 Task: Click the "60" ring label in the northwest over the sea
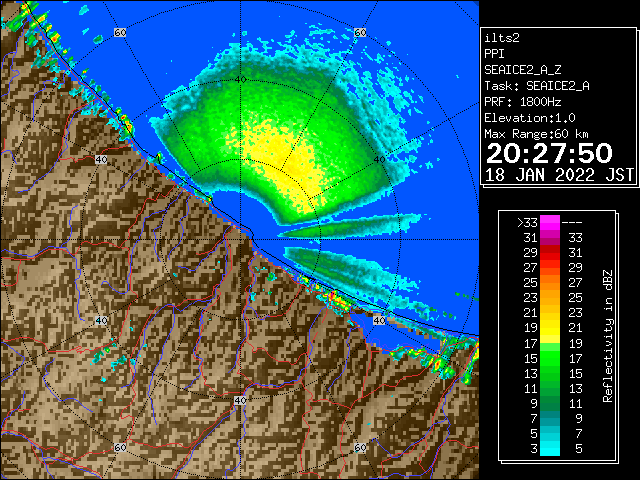click(x=120, y=33)
